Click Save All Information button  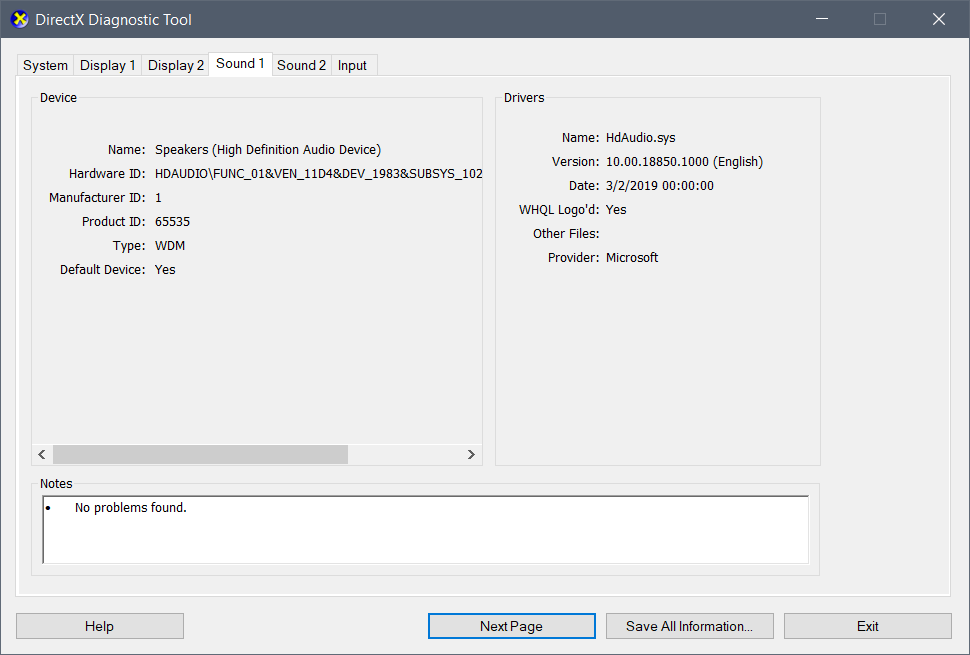(x=690, y=626)
